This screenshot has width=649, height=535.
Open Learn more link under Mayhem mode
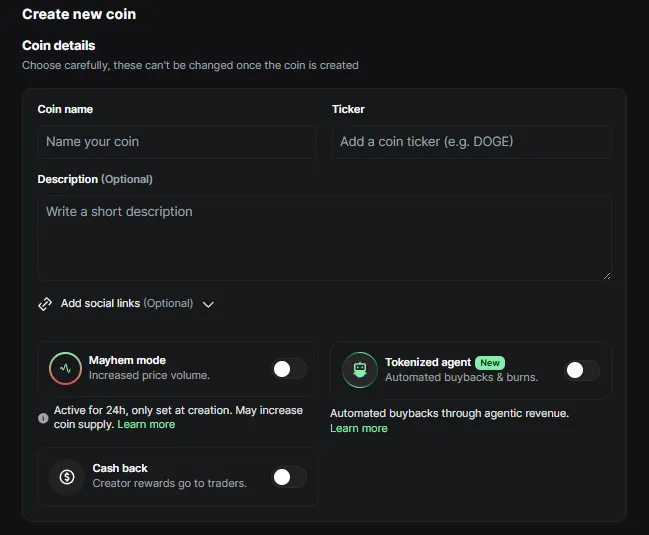click(146, 424)
